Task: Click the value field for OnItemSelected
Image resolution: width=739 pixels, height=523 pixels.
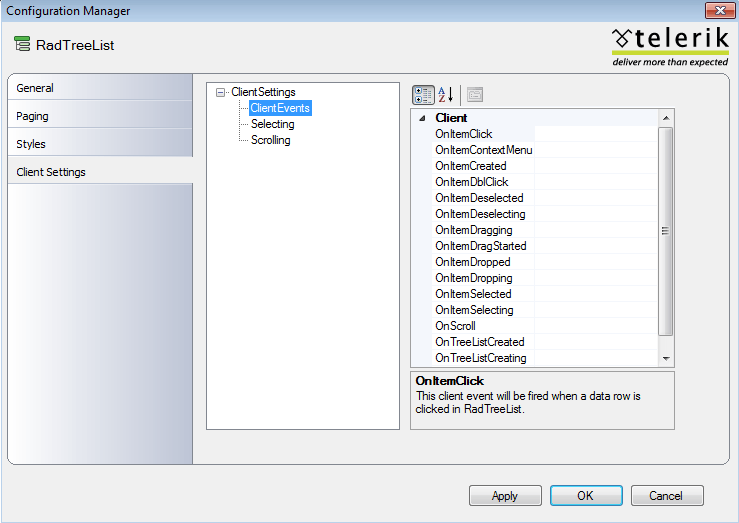Action: point(596,294)
